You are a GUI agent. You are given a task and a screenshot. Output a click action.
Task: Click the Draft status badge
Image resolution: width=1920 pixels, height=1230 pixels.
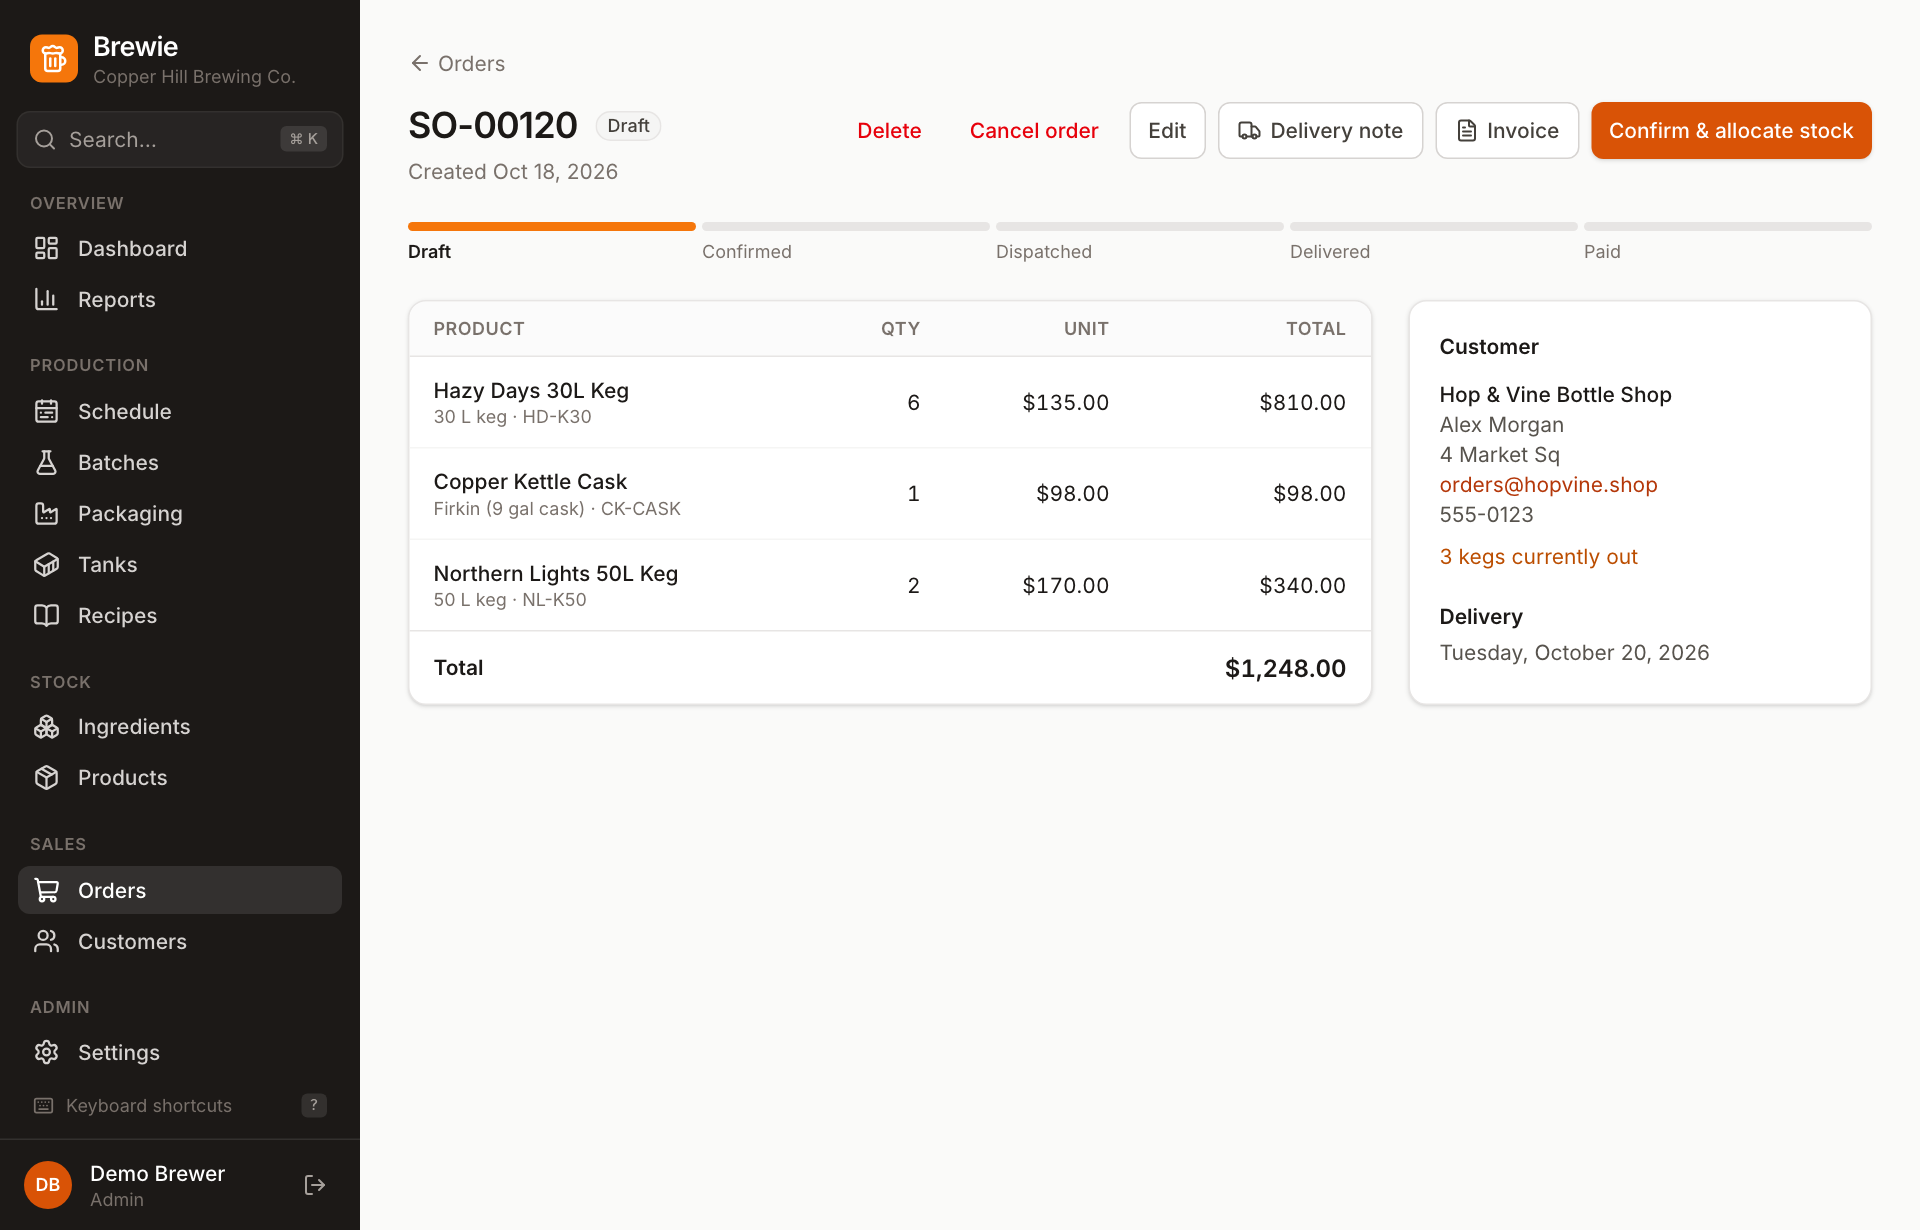[628, 125]
